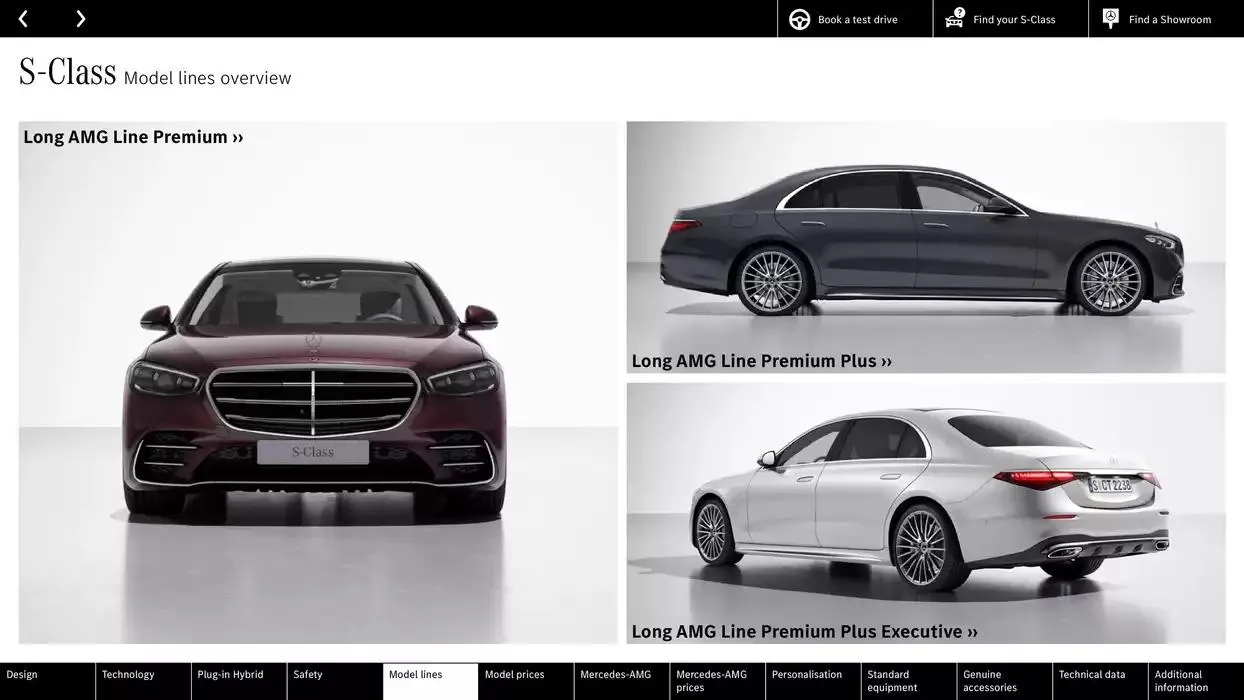Click the forward arrow in the top bar

[80, 17]
